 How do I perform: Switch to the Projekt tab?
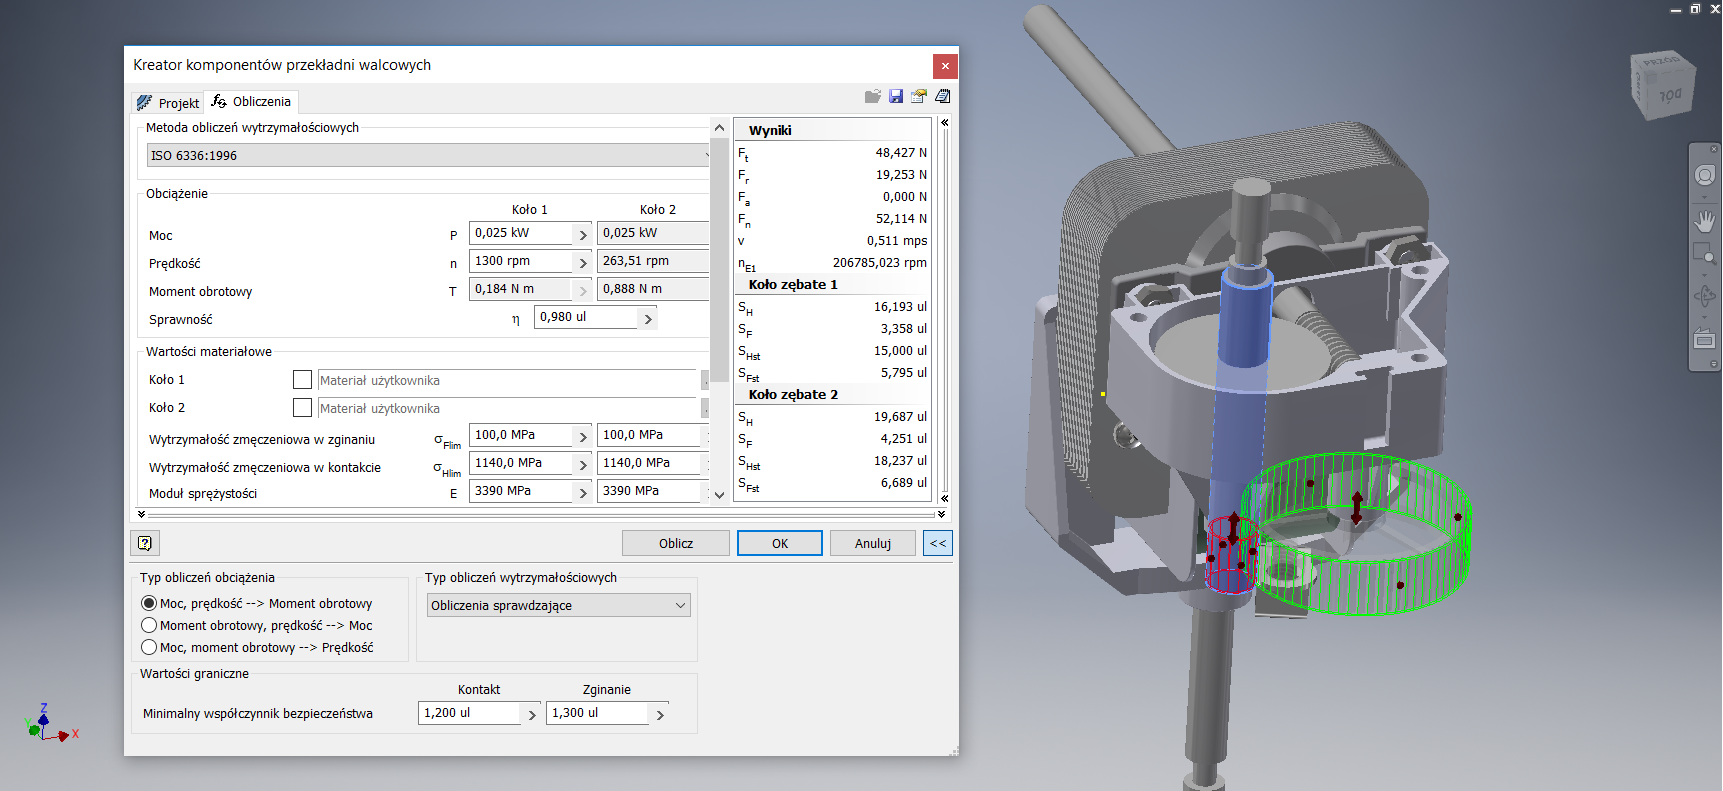[x=168, y=102]
